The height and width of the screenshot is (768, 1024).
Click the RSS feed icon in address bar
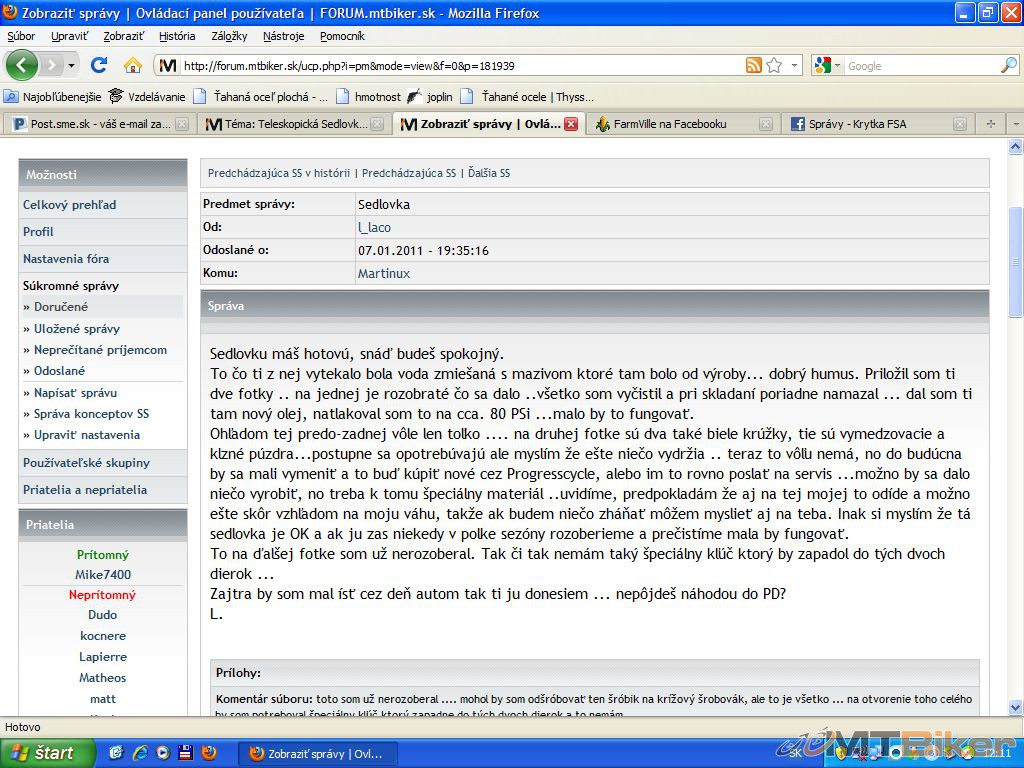754,65
